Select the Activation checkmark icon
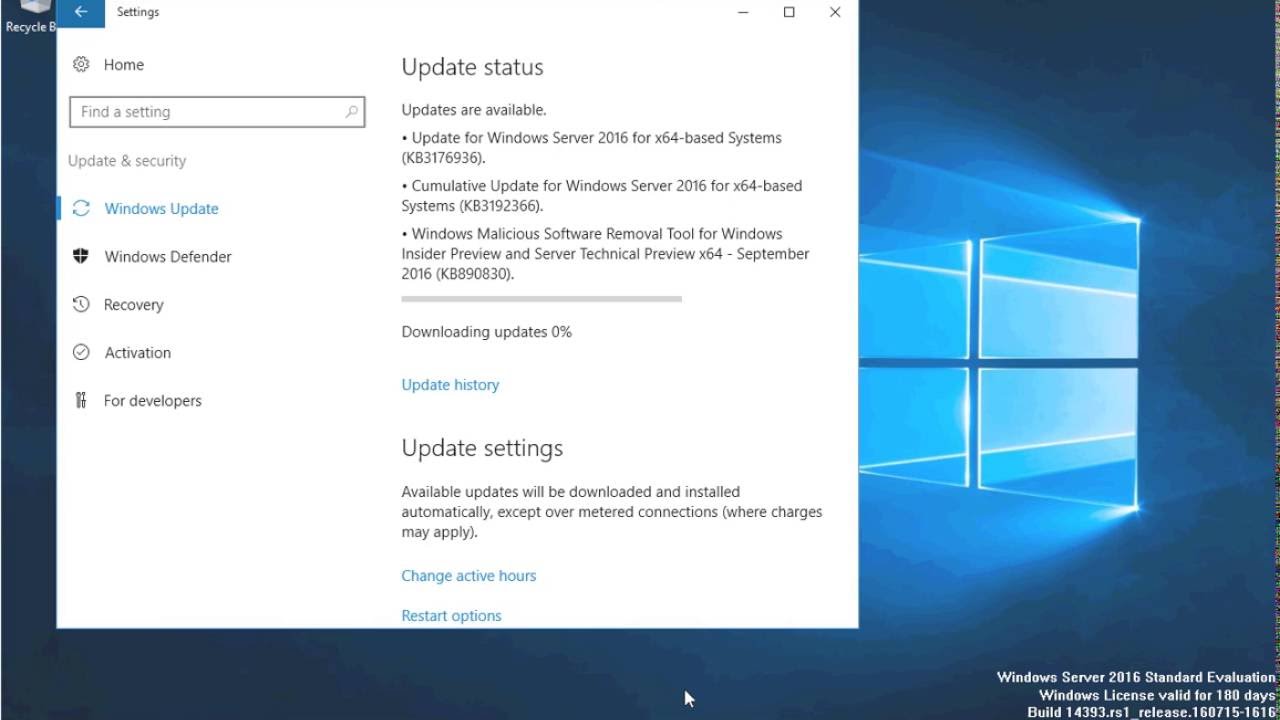Image resolution: width=1280 pixels, height=720 pixels. pyautogui.click(x=81, y=352)
